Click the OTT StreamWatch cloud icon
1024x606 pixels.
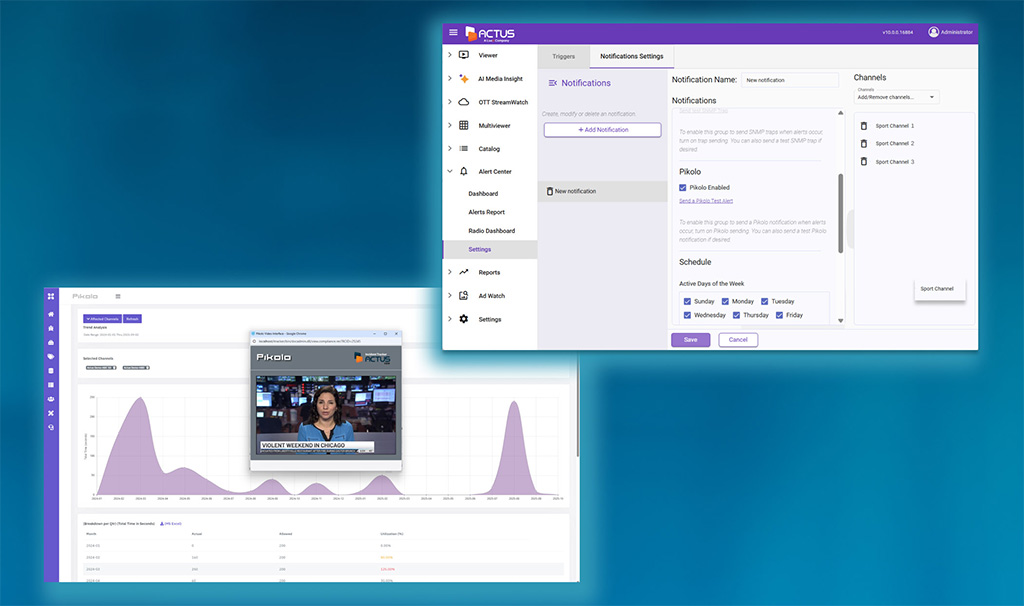[x=464, y=102]
